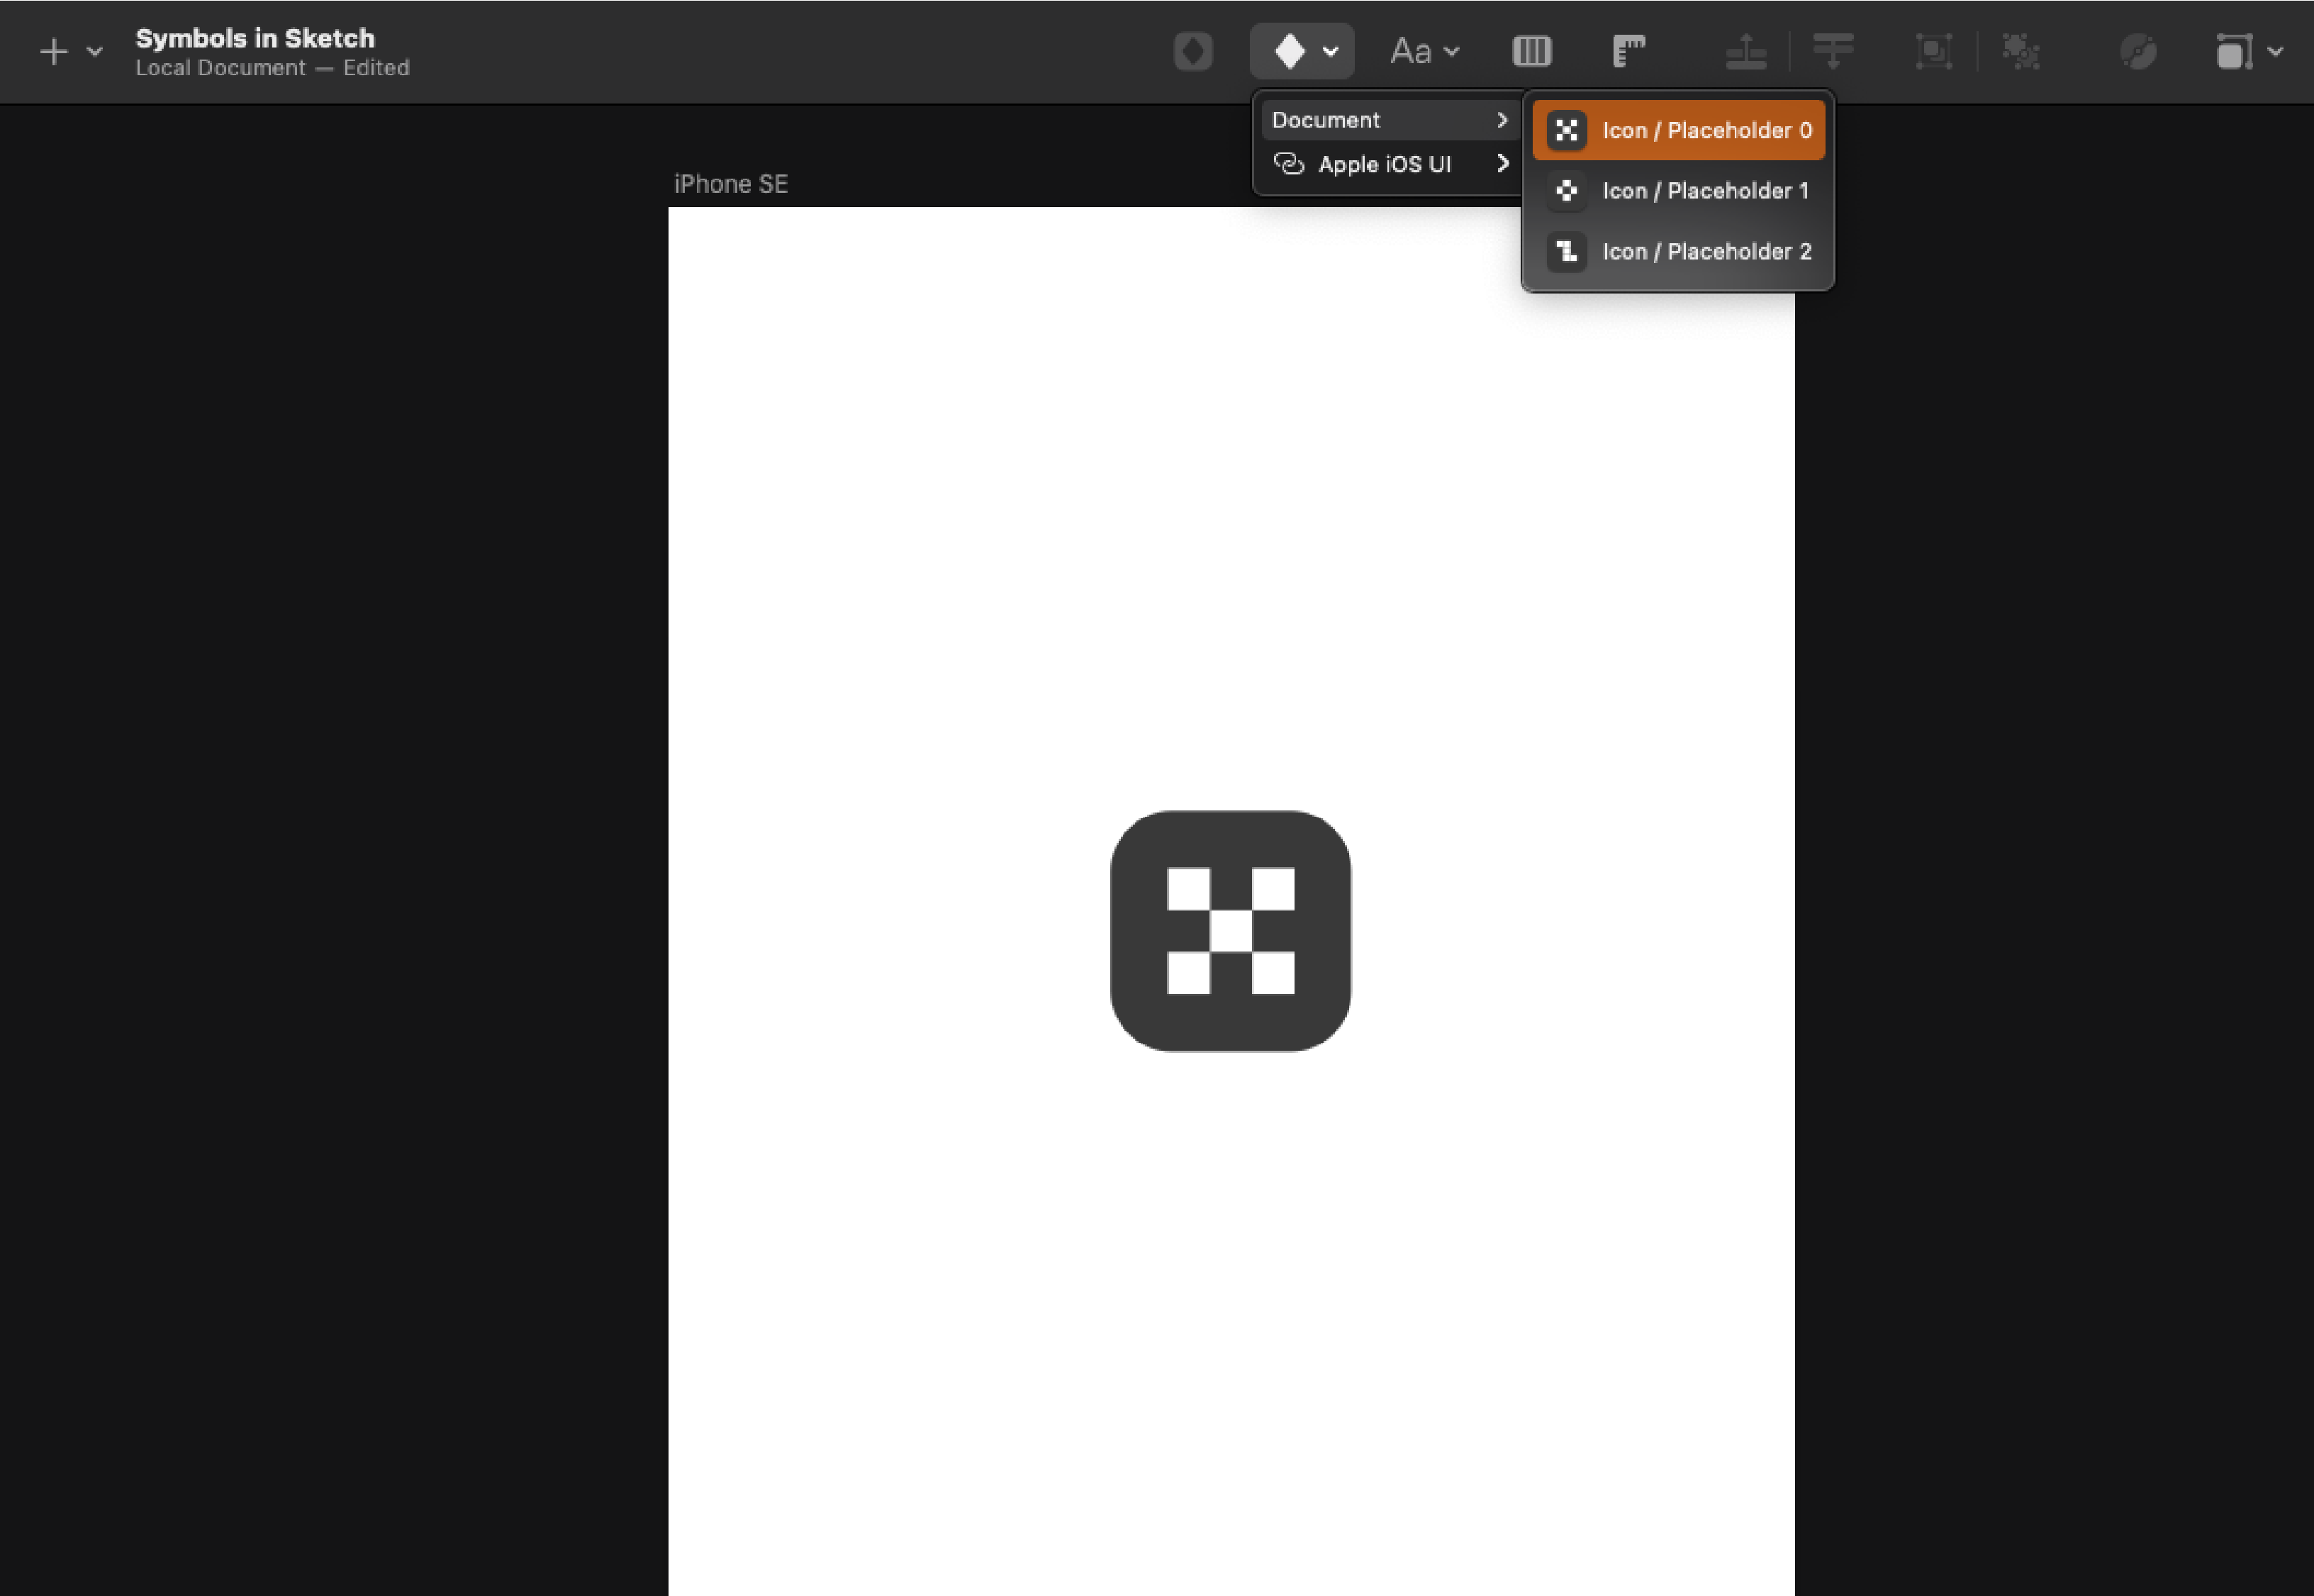The width and height of the screenshot is (2314, 1596).
Task: Click the Ungroup layers toolbar icon
Action: [x=2021, y=51]
